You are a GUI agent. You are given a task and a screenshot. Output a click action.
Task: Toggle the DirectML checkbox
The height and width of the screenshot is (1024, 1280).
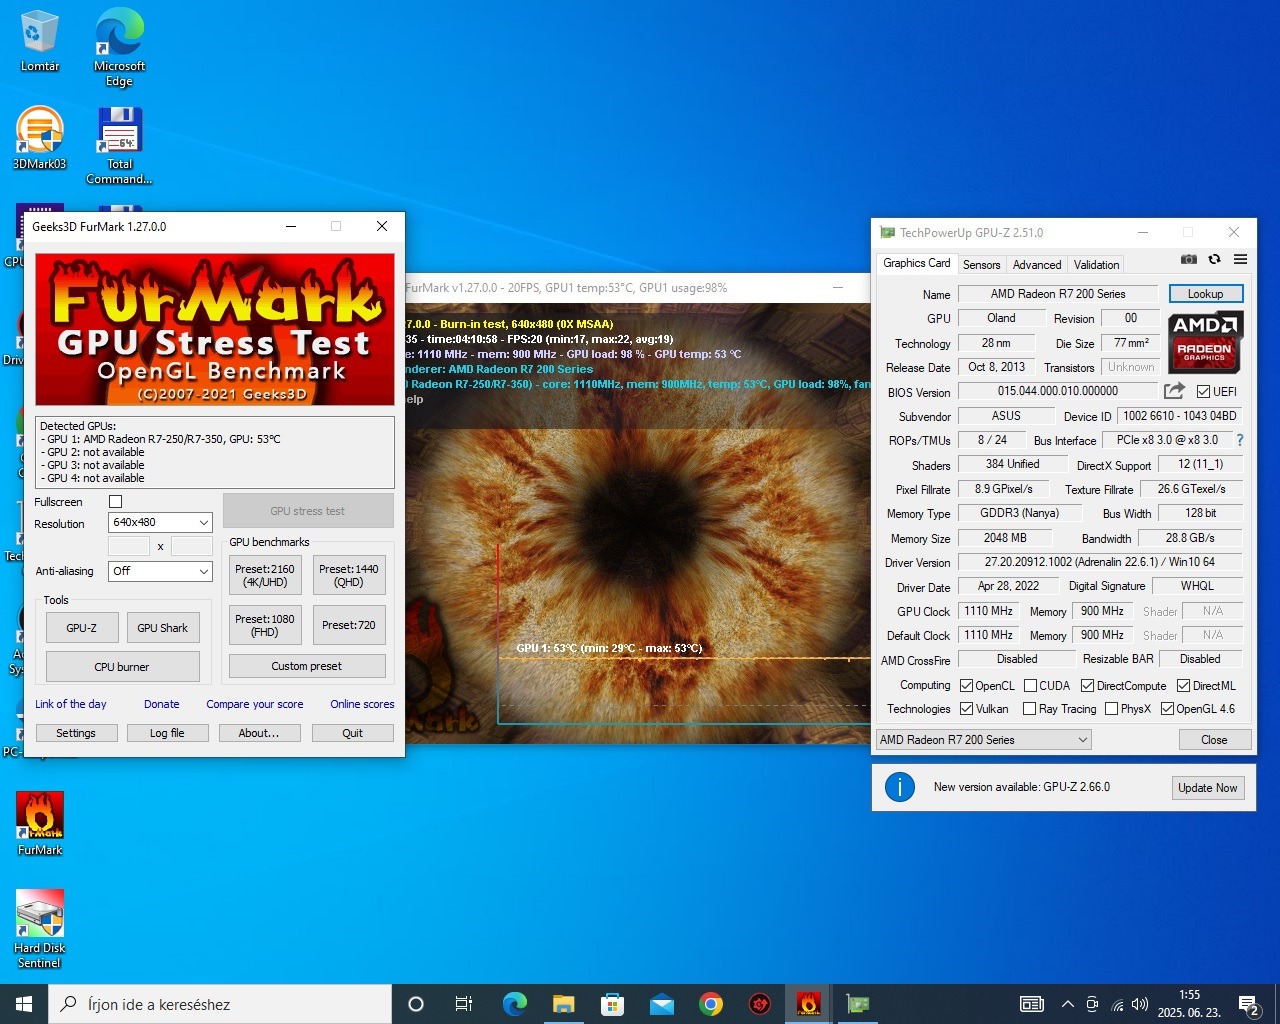[1183, 686]
